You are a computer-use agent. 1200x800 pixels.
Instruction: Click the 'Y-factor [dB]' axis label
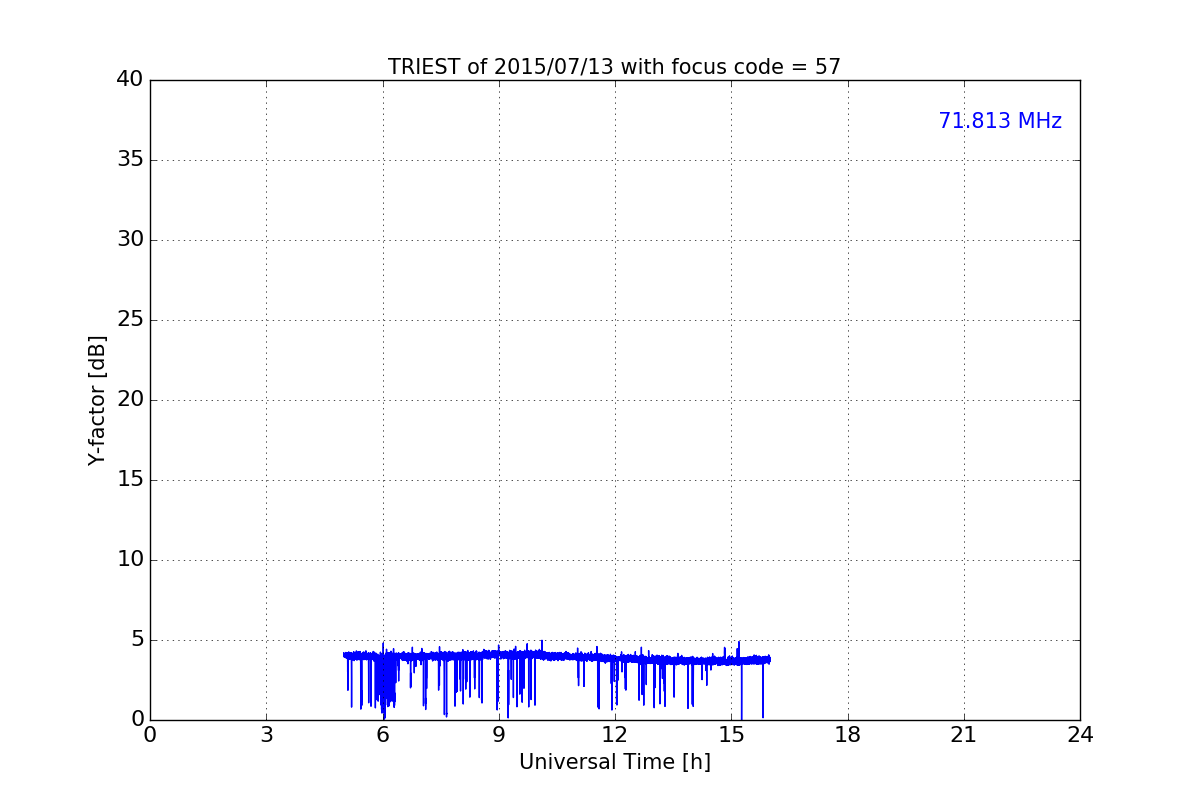(97, 400)
